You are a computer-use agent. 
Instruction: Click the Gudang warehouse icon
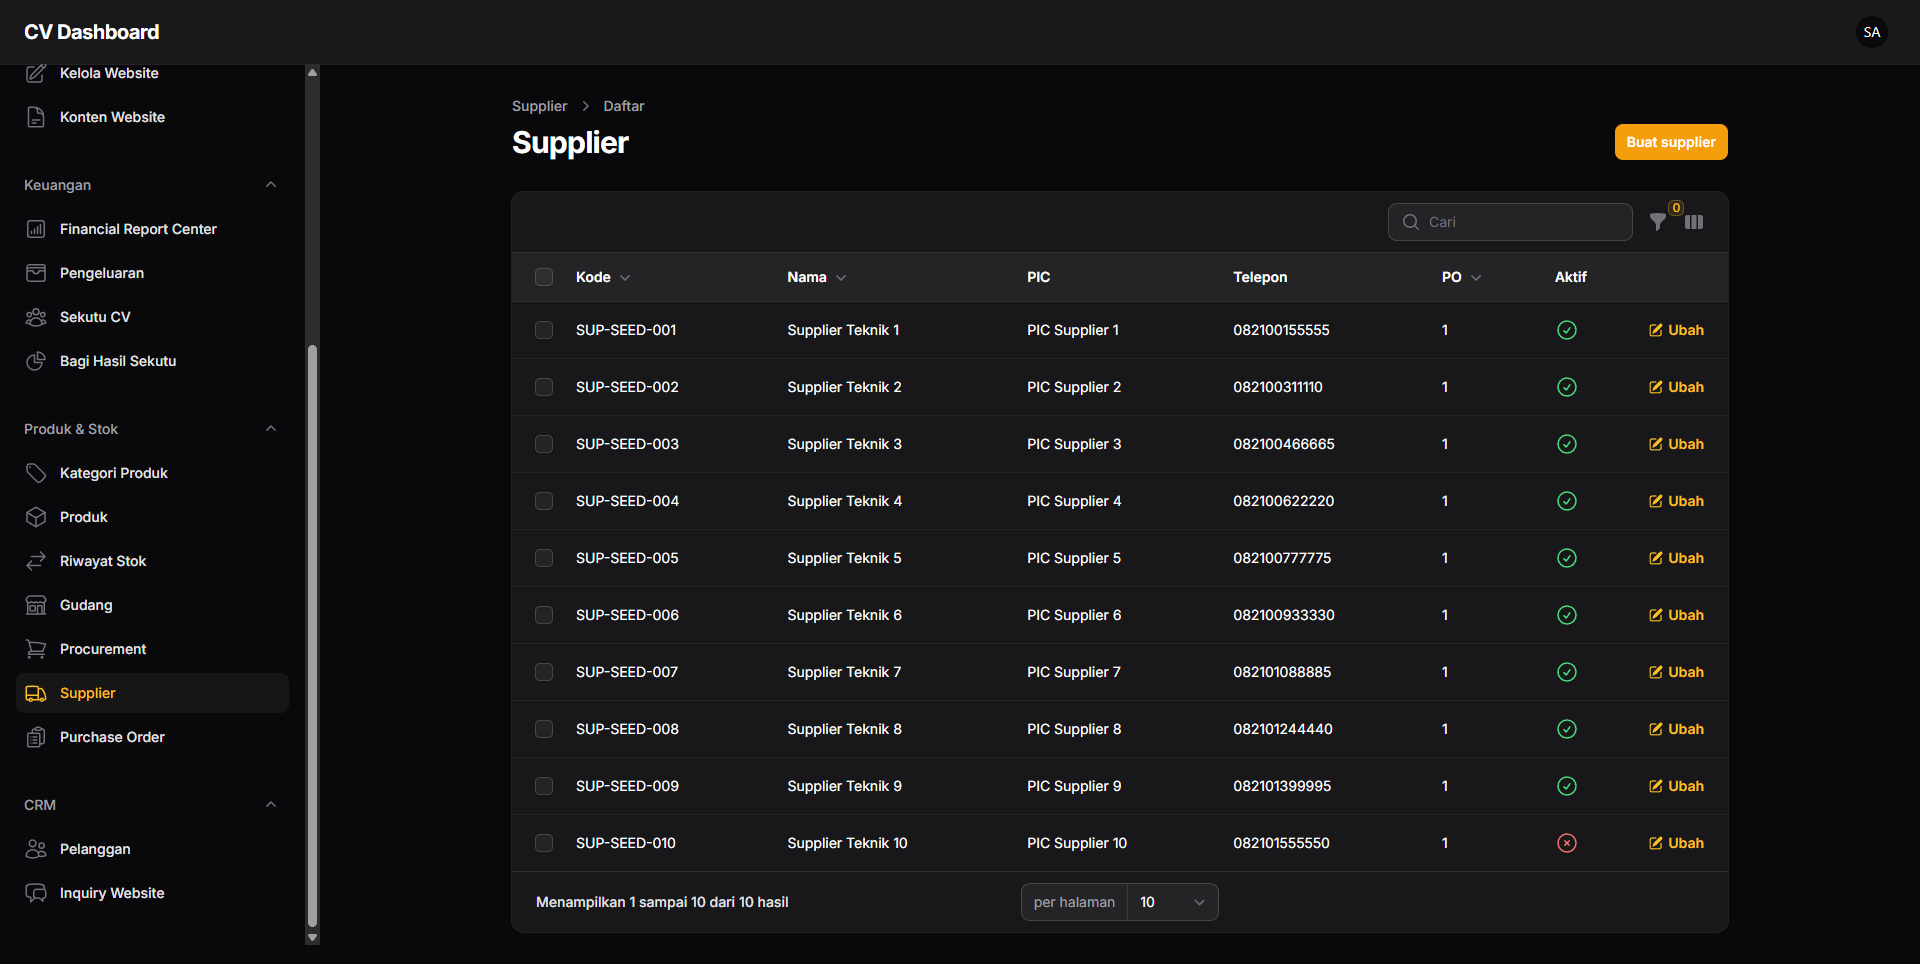(x=36, y=605)
